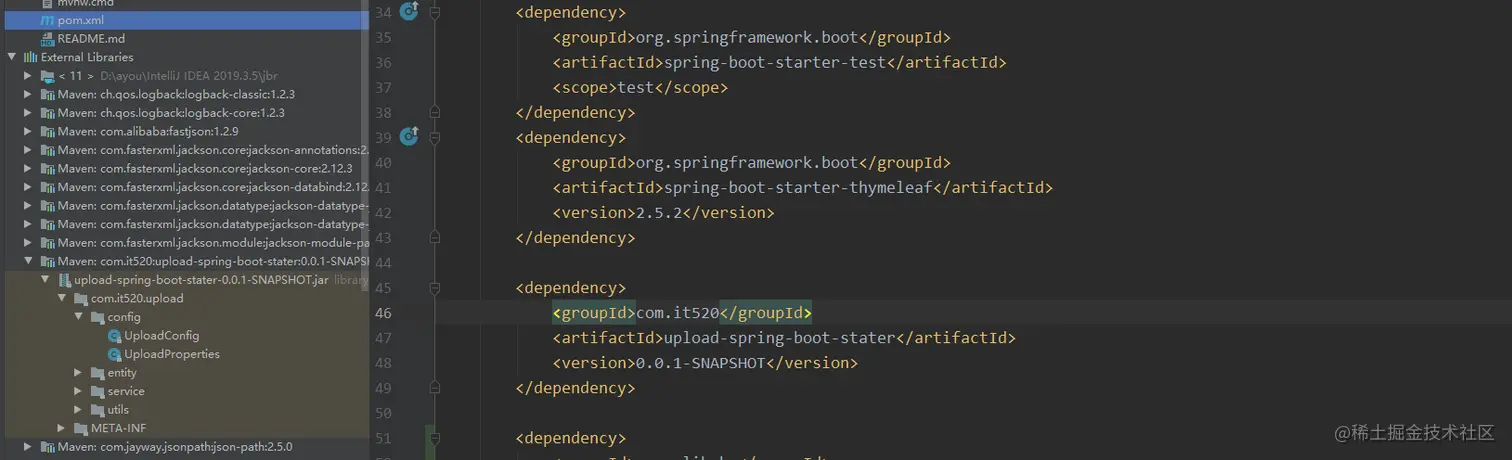Click the service package folder icon
Screen dimensions: 1512x460
tap(97, 391)
